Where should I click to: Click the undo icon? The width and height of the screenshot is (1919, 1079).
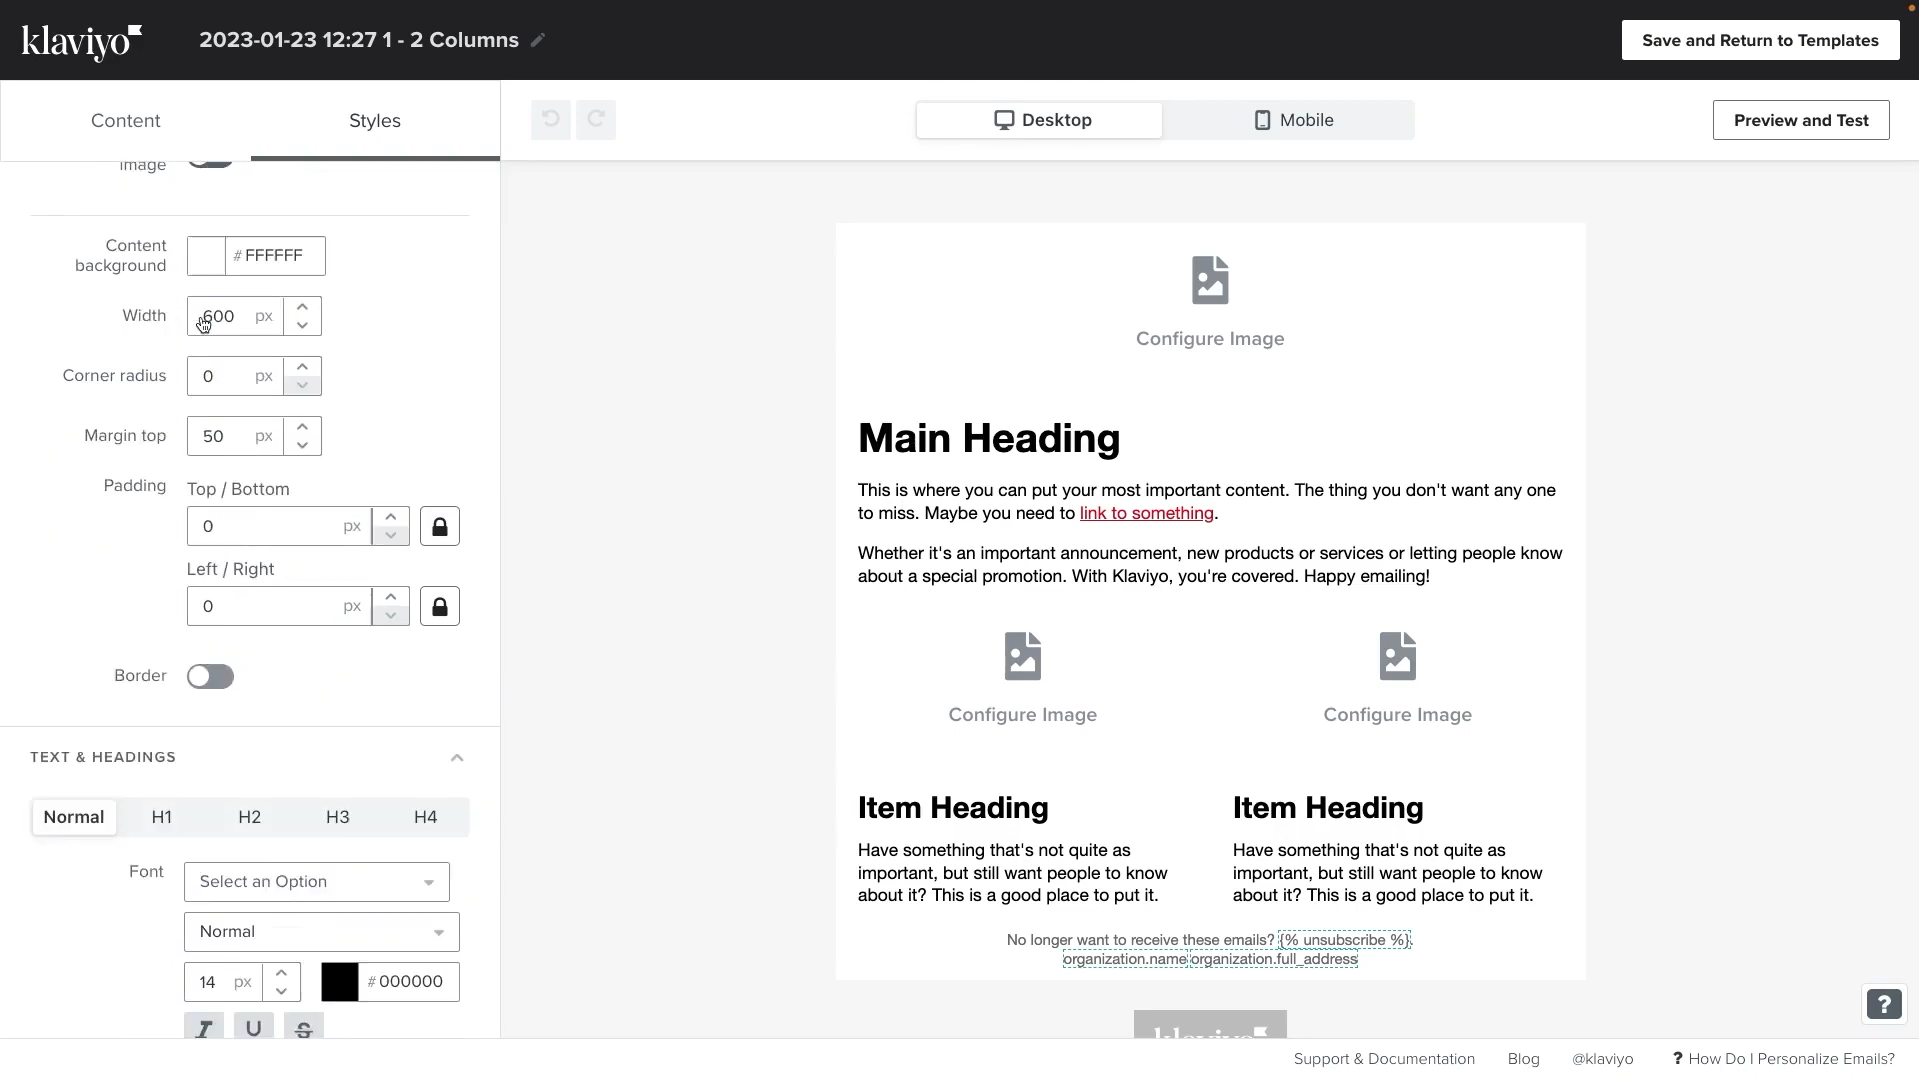point(550,119)
